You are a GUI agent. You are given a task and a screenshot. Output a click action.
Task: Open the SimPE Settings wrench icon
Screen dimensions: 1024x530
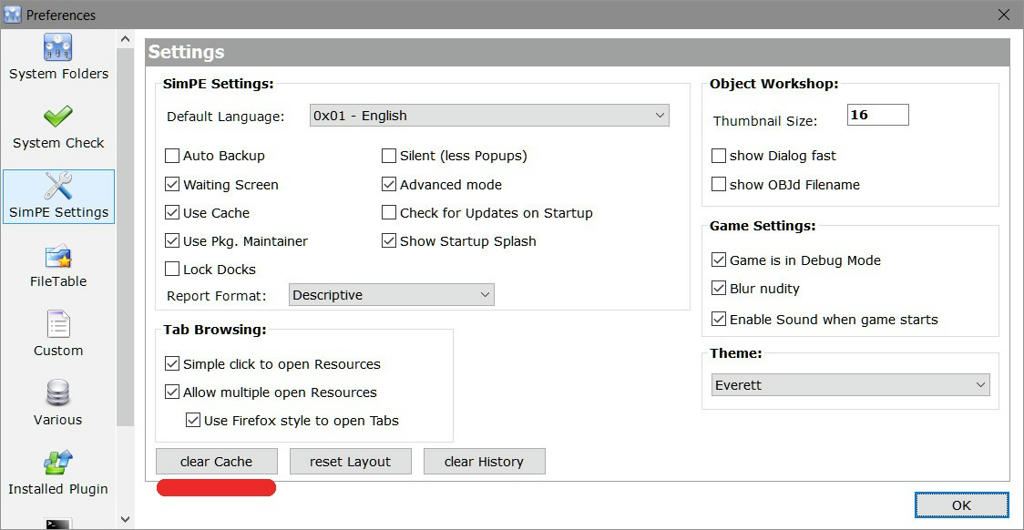click(x=58, y=187)
